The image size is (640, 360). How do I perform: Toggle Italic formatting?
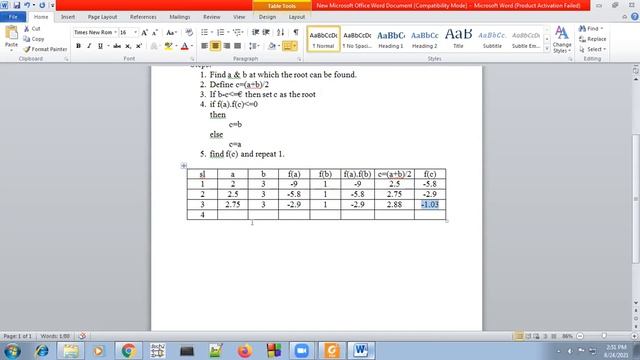[x=89, y=46]
